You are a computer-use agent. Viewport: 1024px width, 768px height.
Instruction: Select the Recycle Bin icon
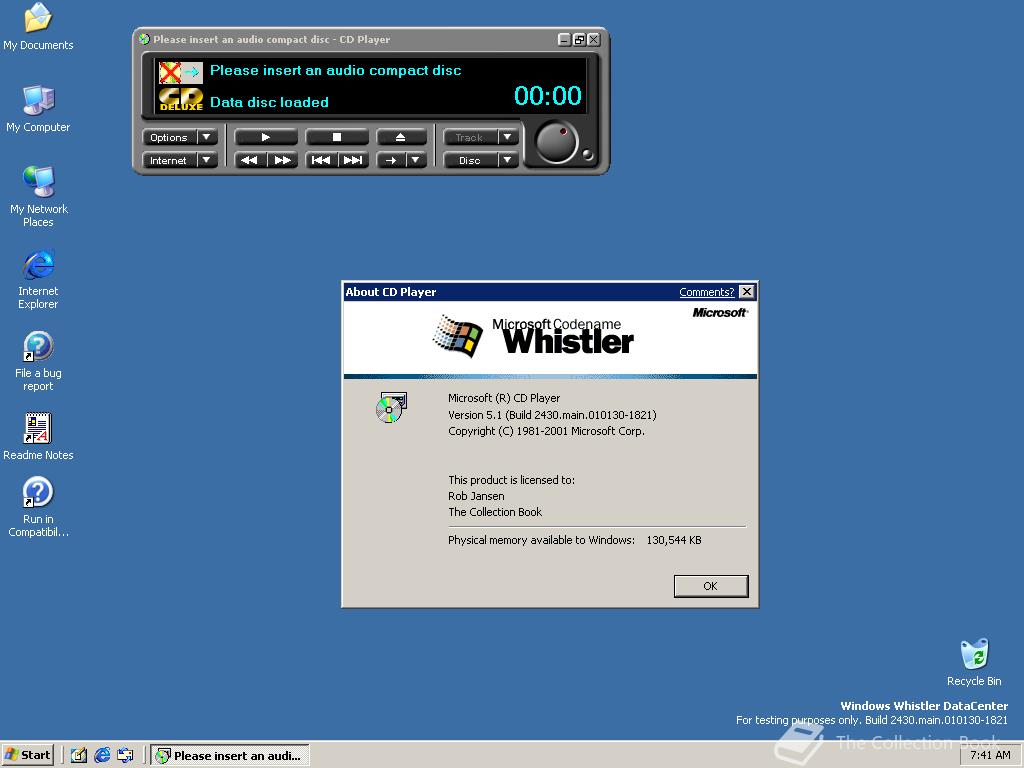(974, 662)
